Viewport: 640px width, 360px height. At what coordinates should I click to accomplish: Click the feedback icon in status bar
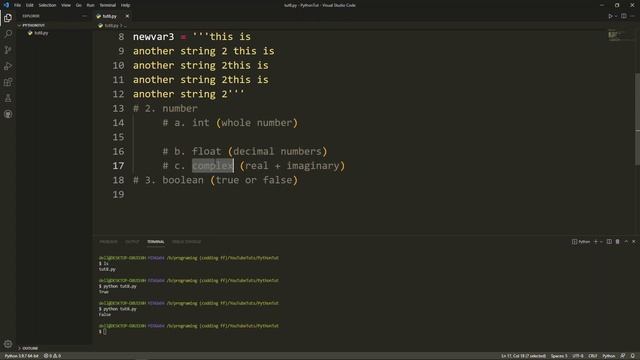(623, 356)
